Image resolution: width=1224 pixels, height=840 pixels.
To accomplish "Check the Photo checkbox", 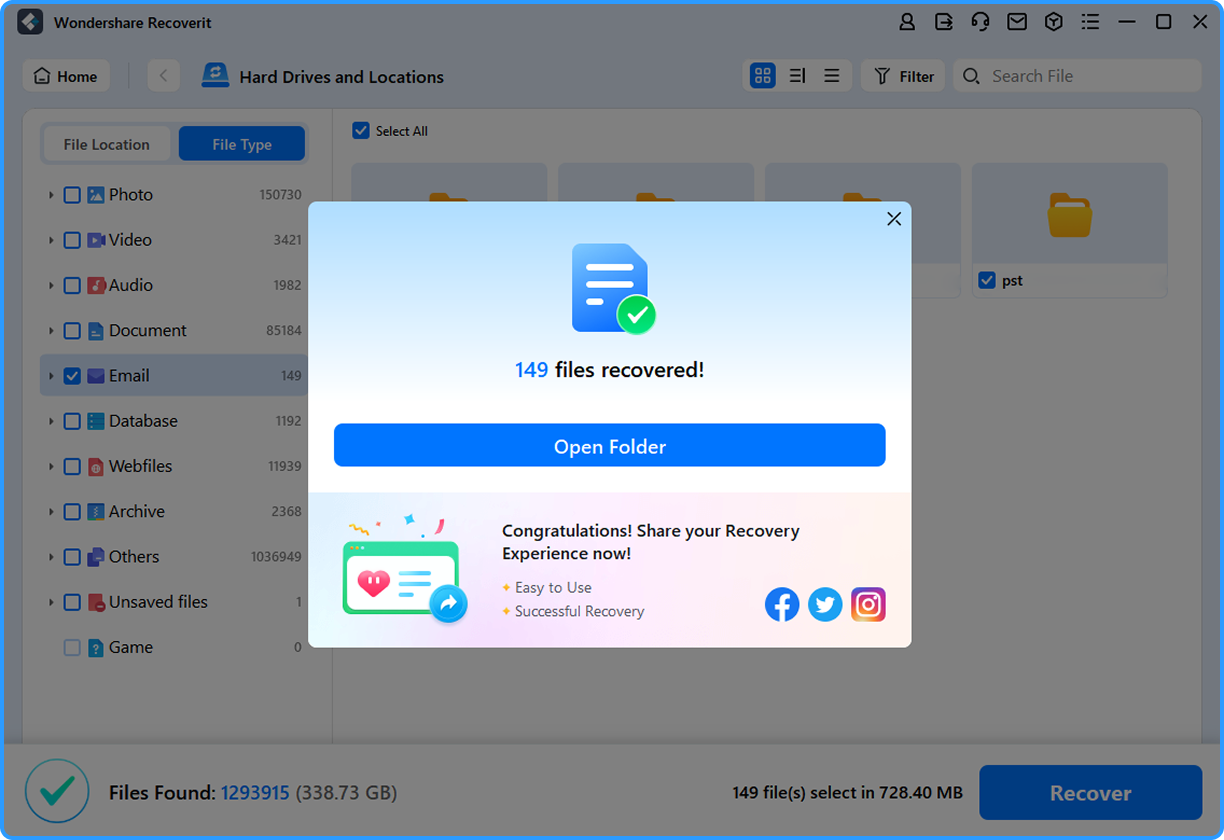I will (x=72, y=195).
